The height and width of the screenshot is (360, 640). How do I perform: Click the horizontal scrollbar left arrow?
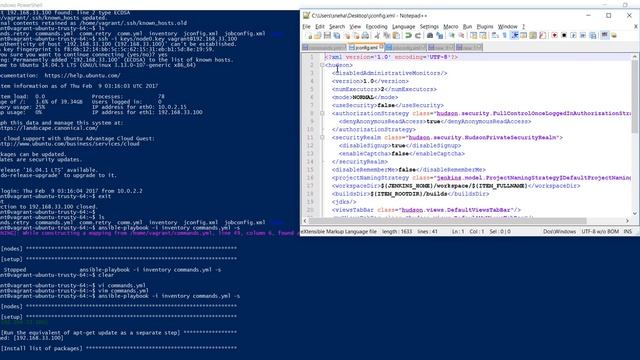pos(305,221)
